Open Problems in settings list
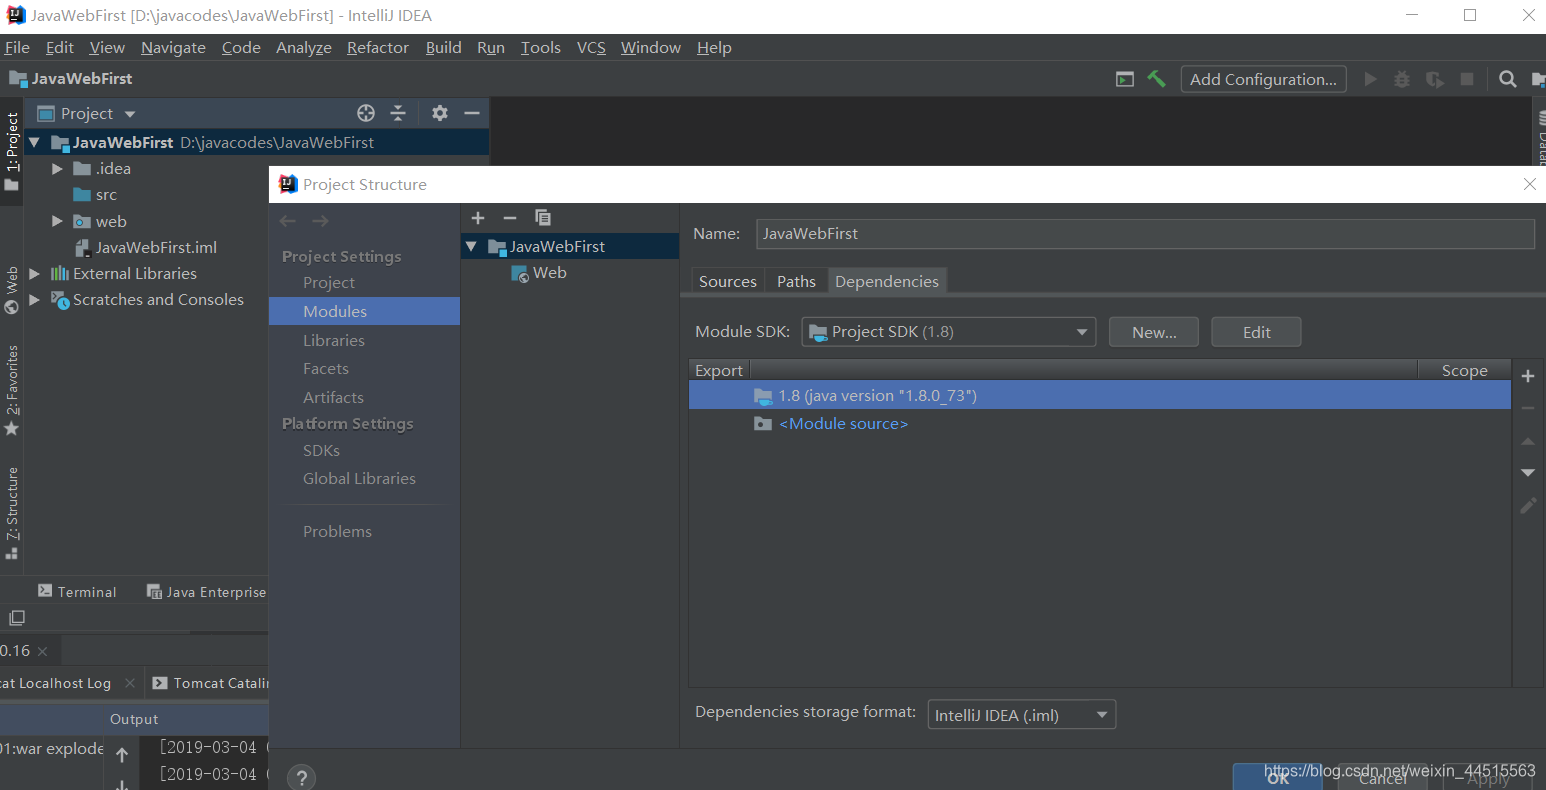 (x=337, y=531)
